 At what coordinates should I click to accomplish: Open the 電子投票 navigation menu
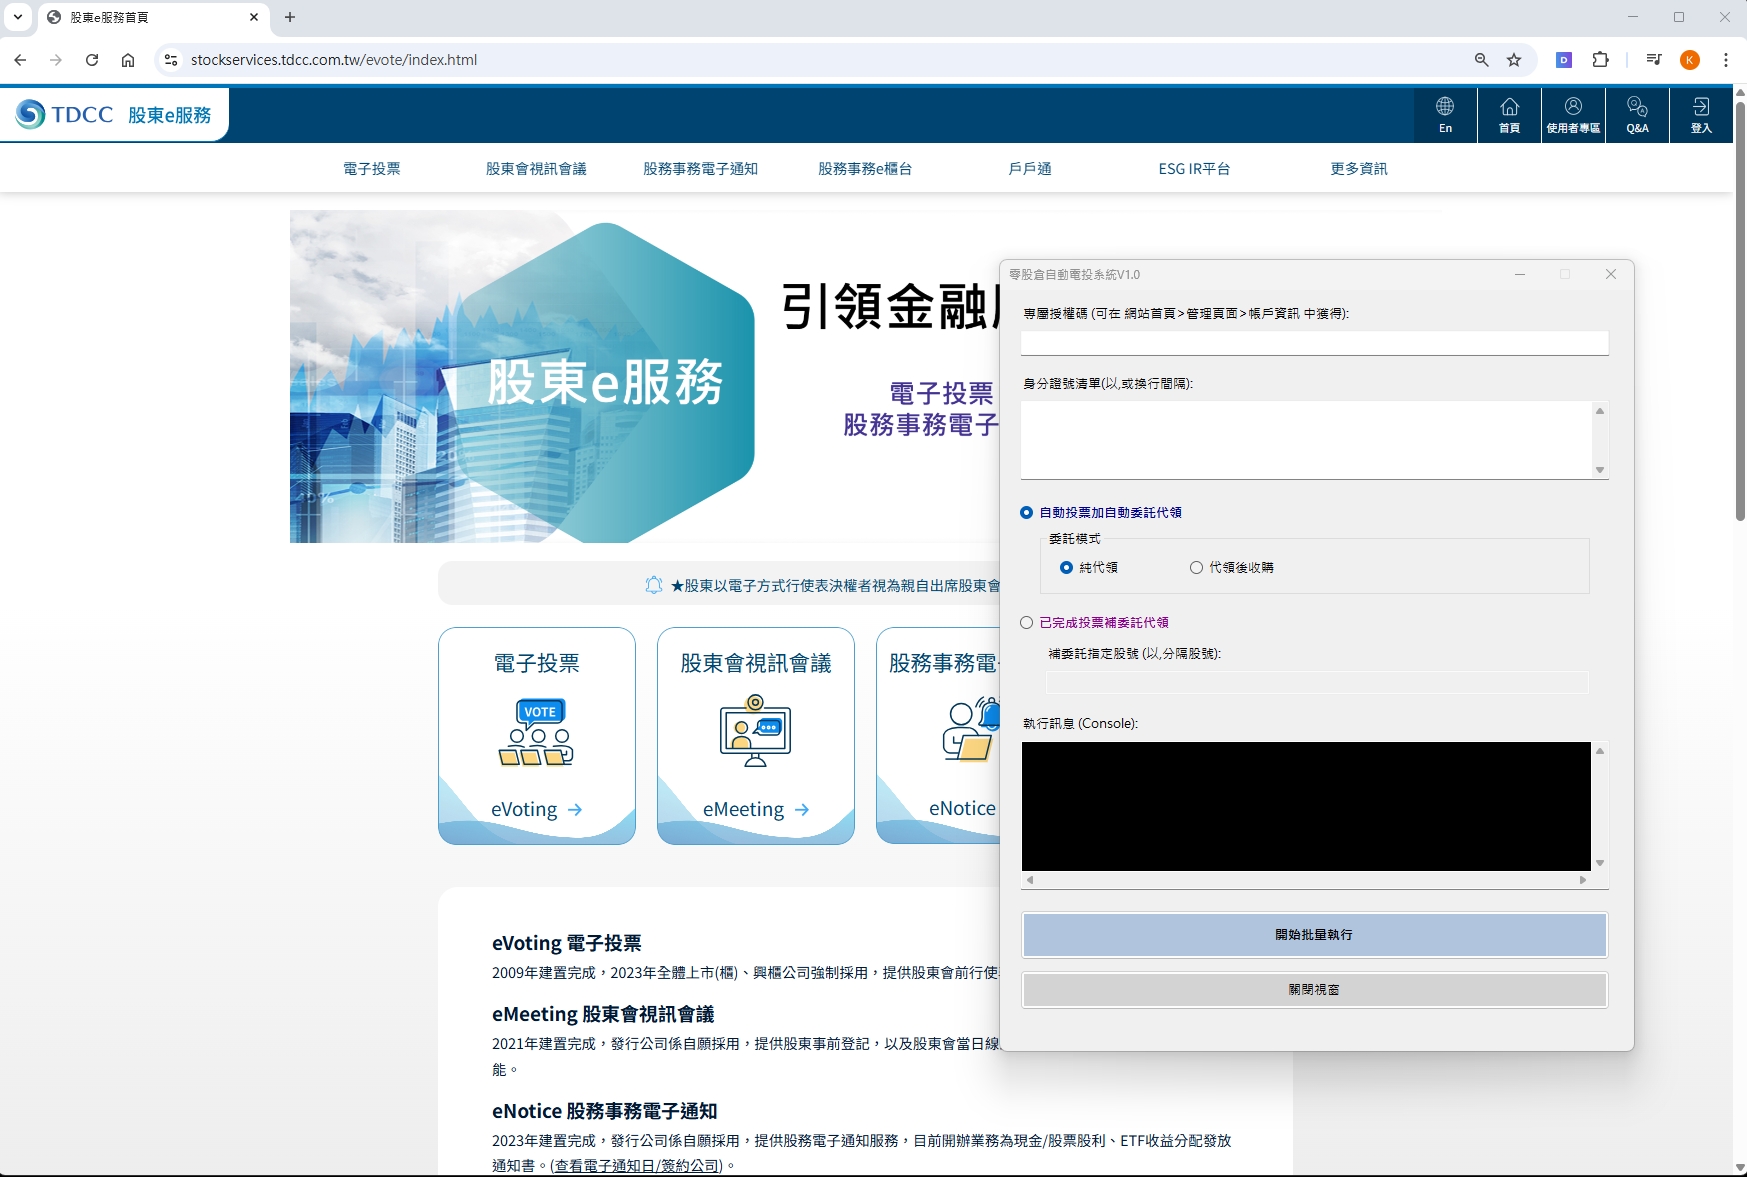click(x=372, y=169)
